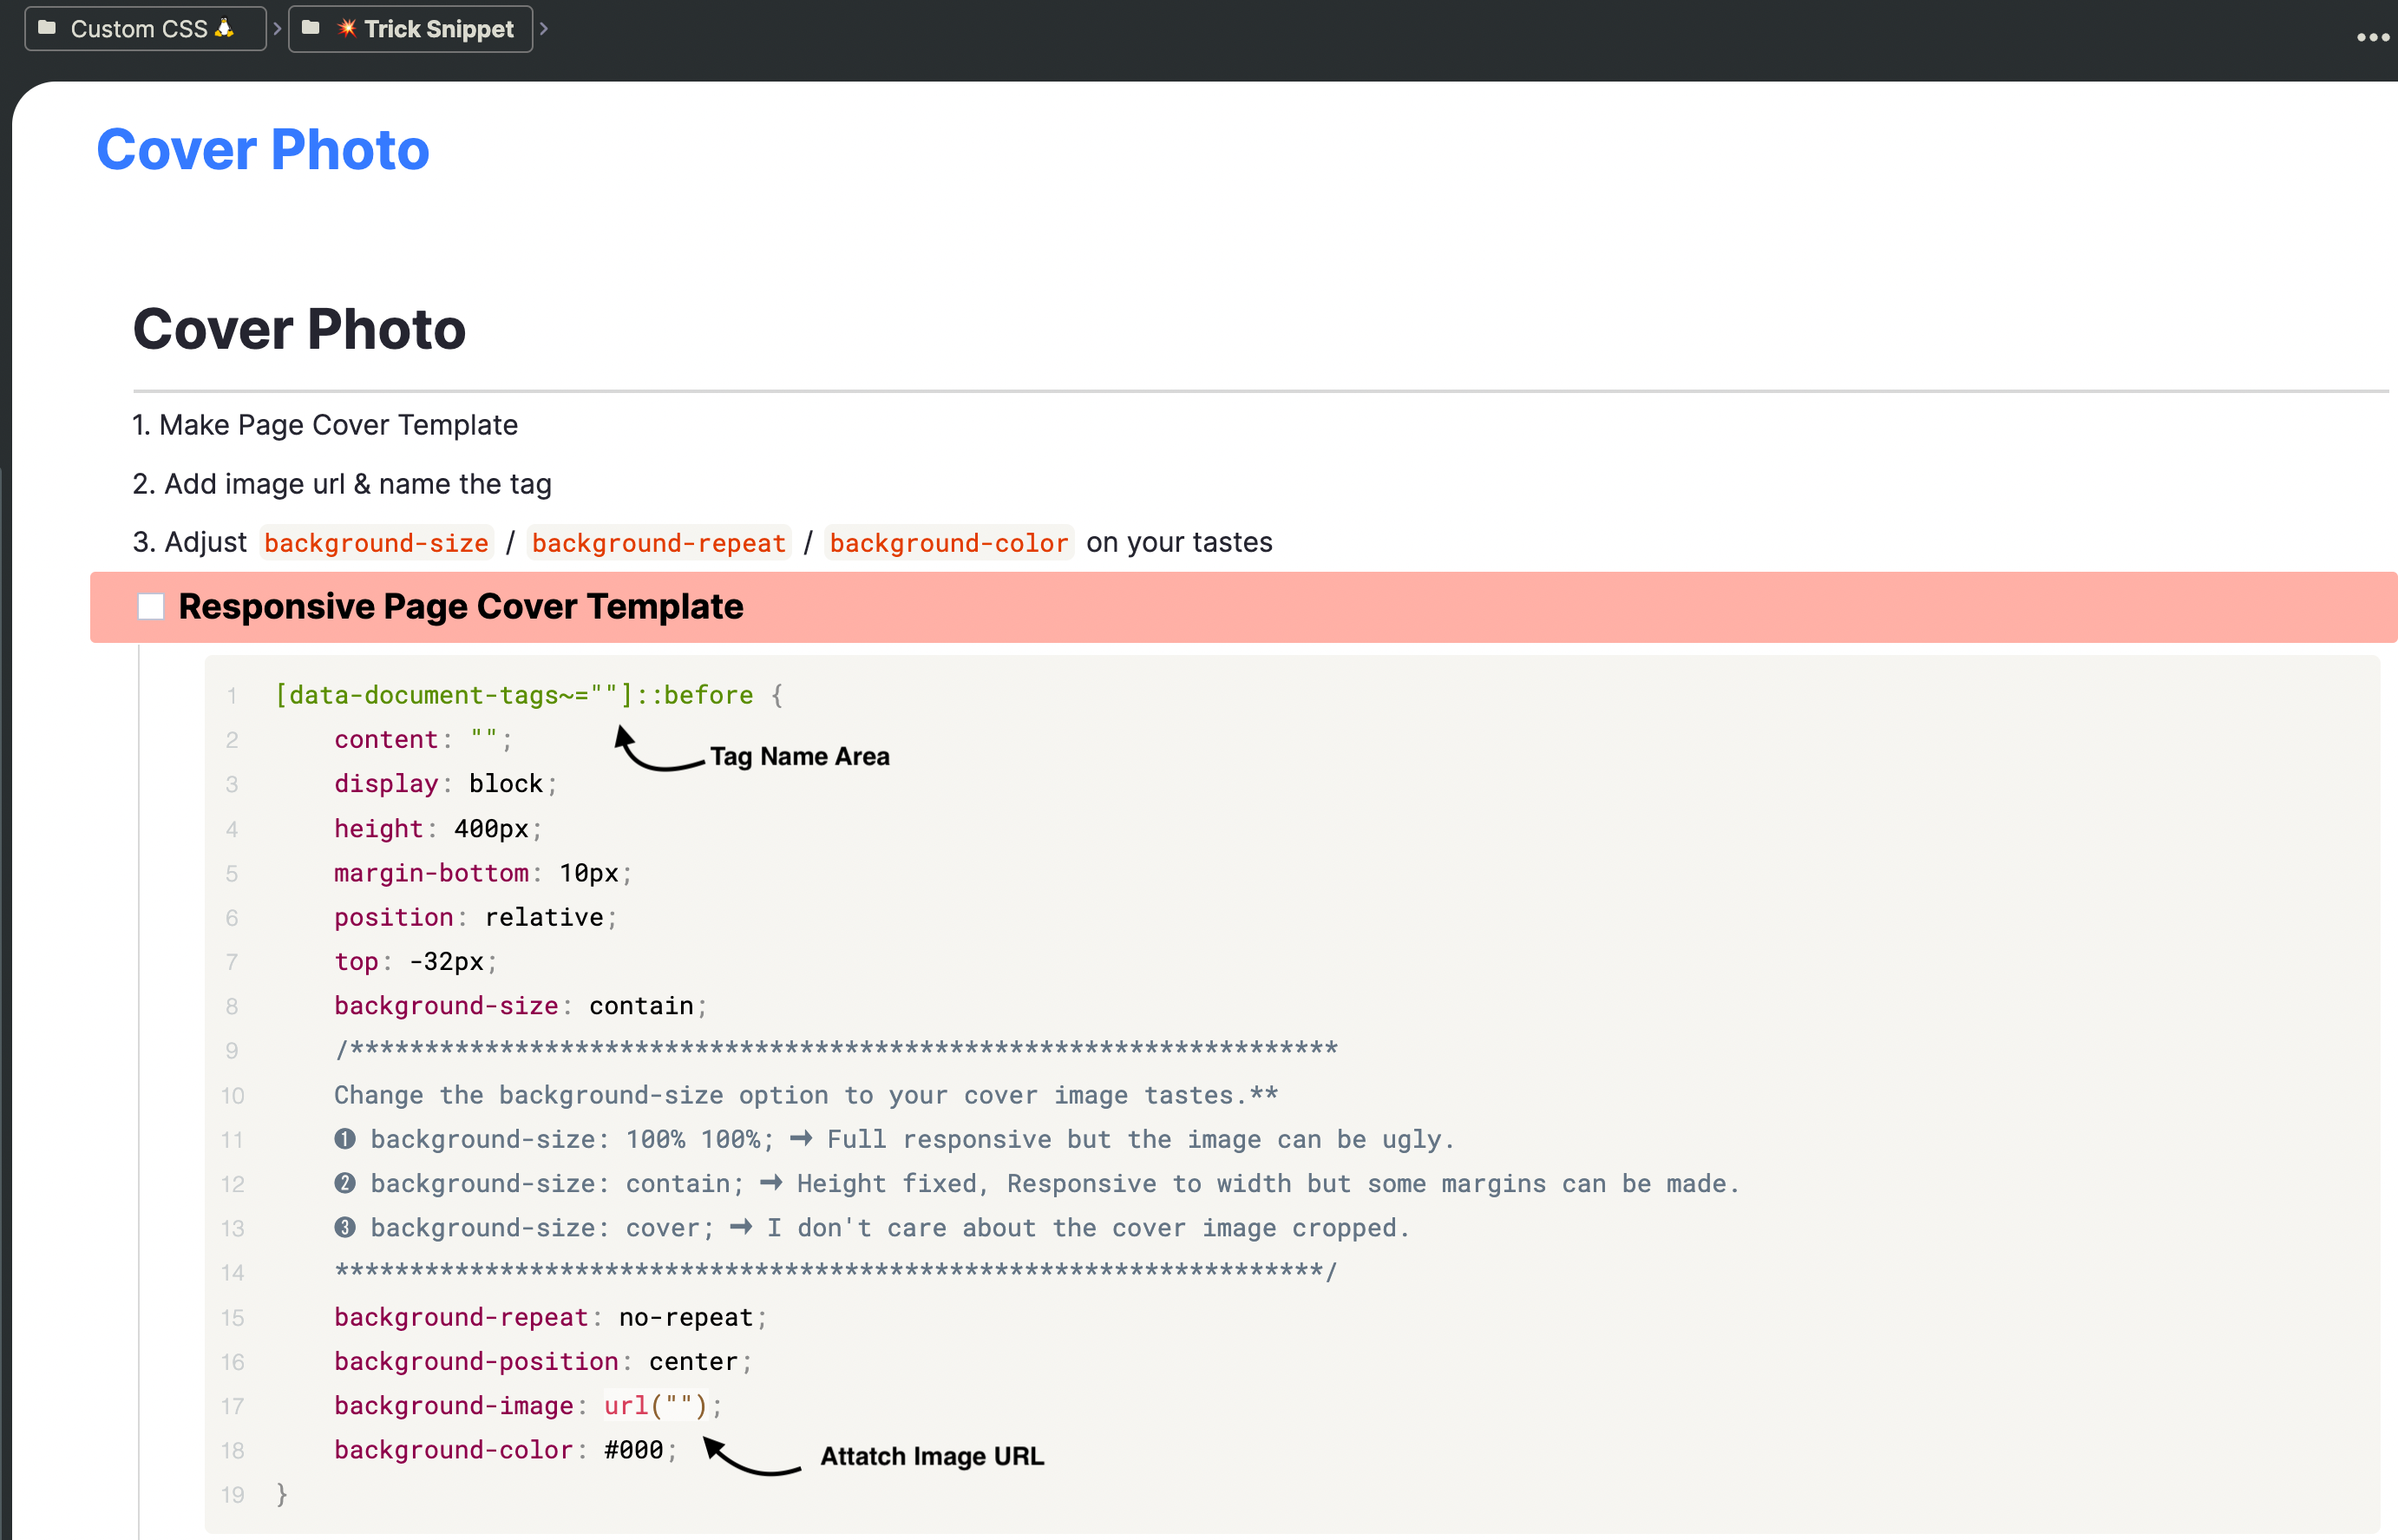Image resolution: width=2398 pixels, height=1540 pixels.
Task: Click the background-color inline code chip
Action: [948, 543]
